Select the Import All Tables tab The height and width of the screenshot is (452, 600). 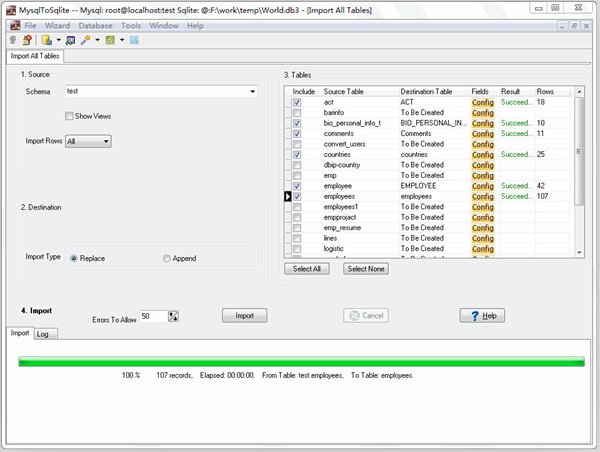pyautogui.click(x=35, y=56)
